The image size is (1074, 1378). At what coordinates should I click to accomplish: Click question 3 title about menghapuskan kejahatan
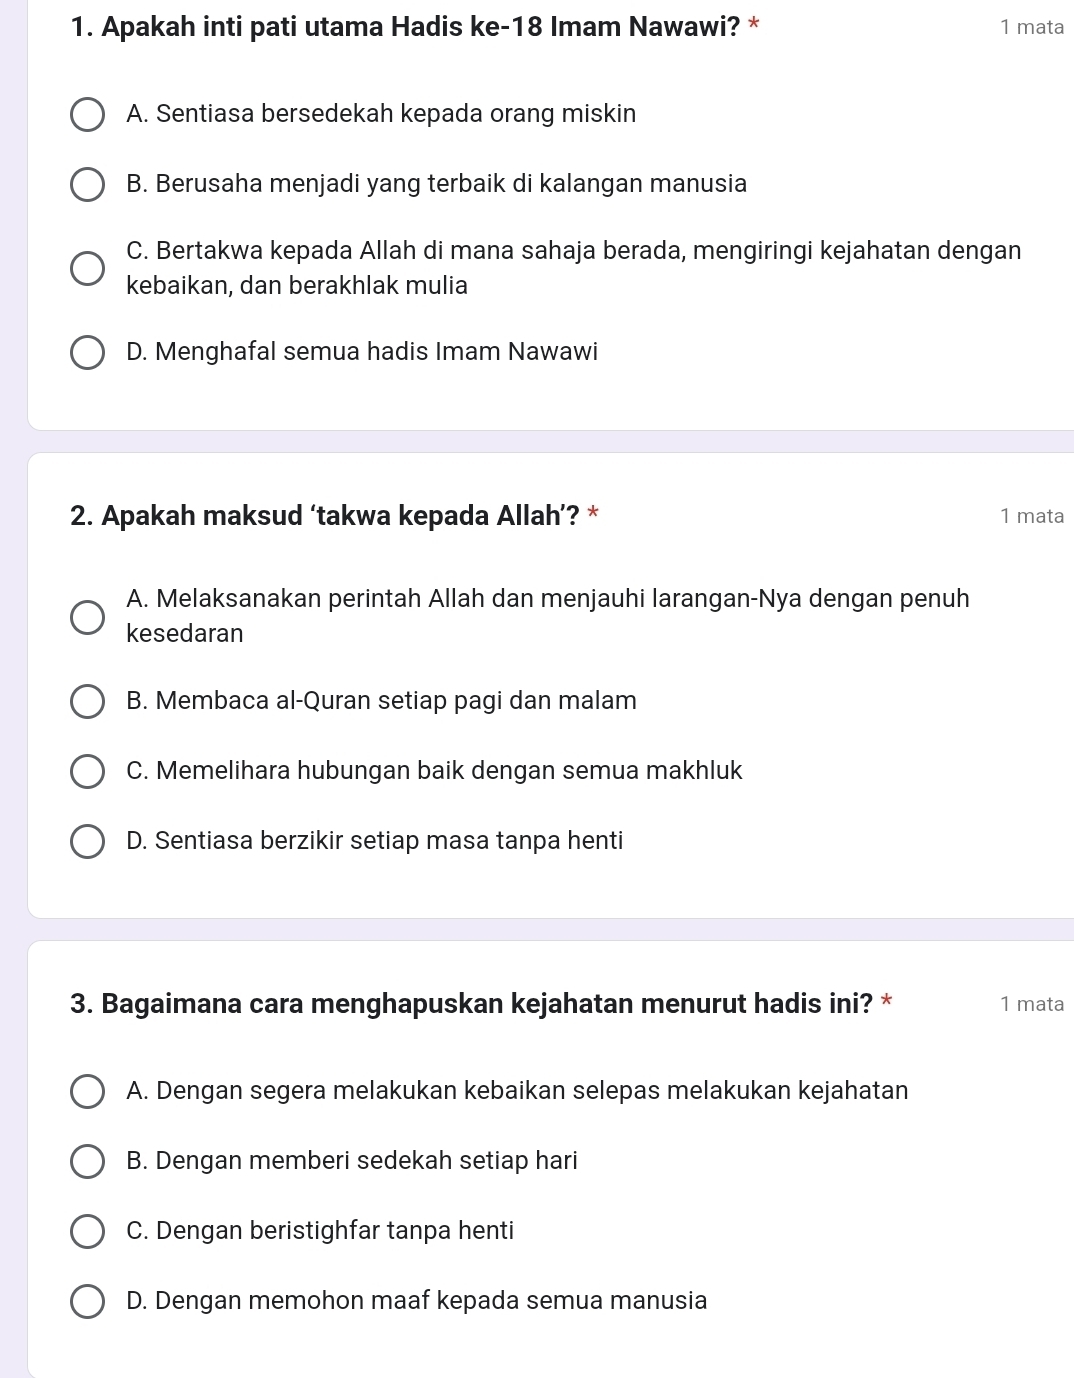click(x=471, y=1004)
